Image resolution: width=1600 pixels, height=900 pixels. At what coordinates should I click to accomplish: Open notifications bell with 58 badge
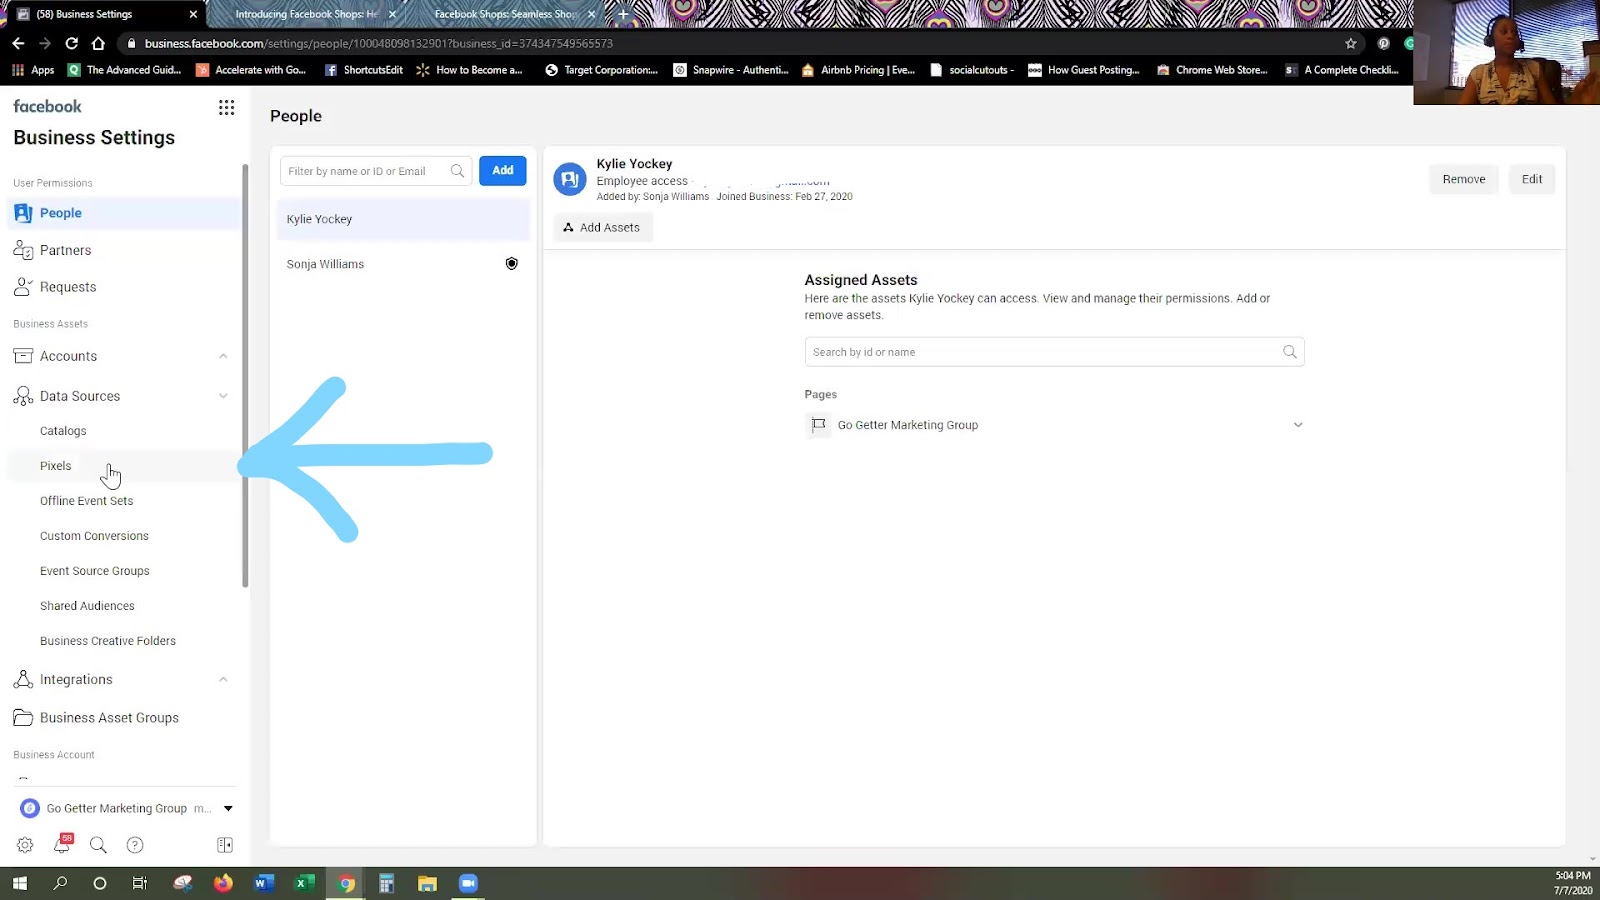point(62,844)
